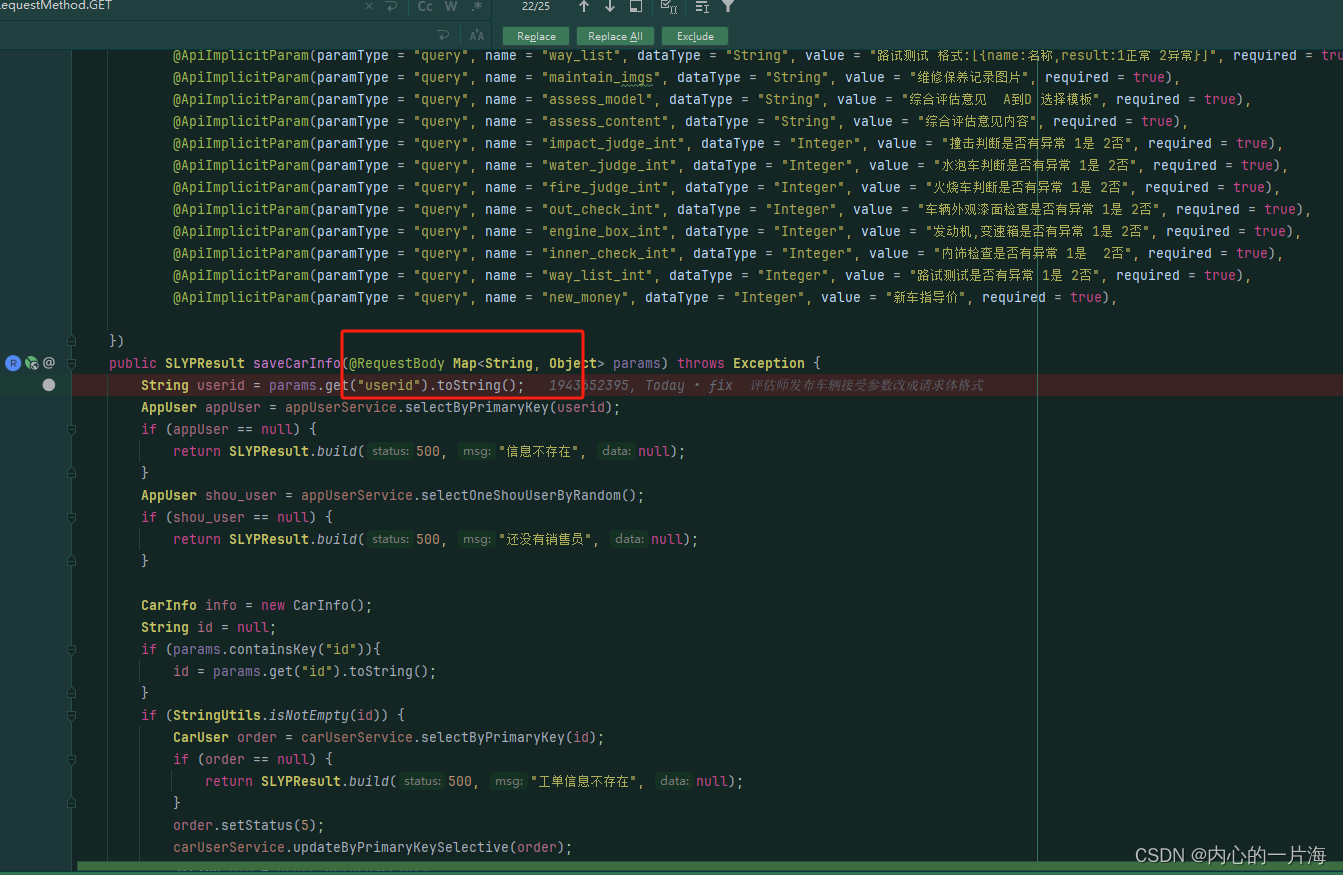This screenshot has width=1343, height=875.
Task: Toggle Match Case (Cc) option
Action: click(425, 6)
